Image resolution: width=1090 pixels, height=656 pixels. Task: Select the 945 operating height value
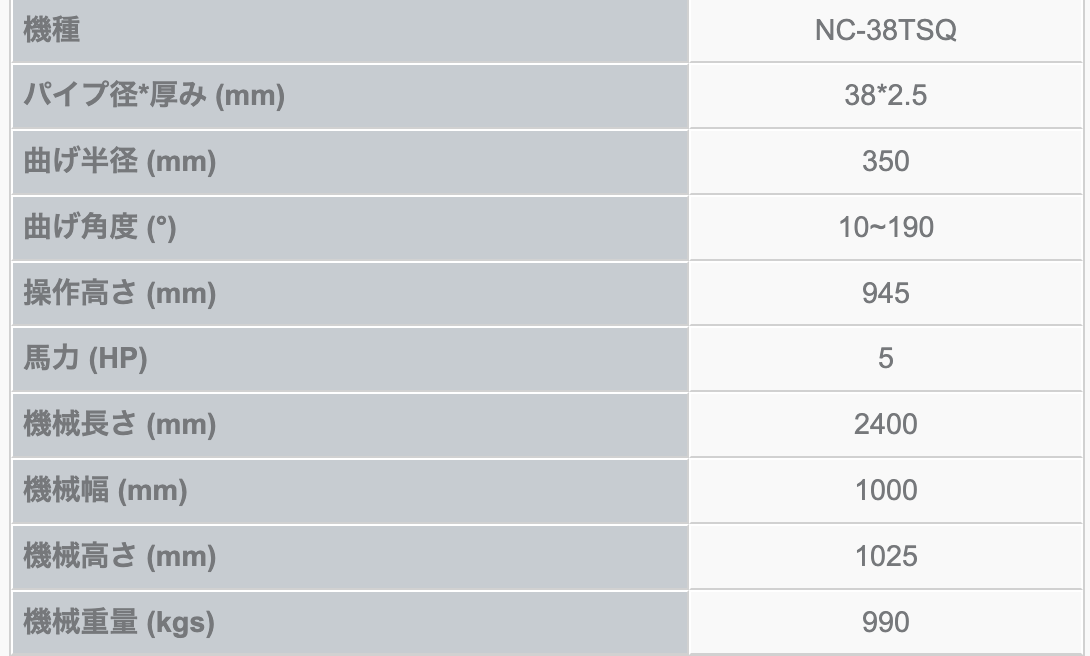(x=885, y=294)
